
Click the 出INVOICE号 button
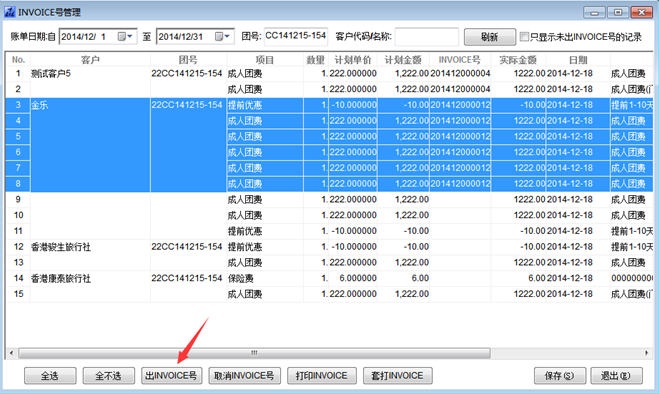click(171, 375)
